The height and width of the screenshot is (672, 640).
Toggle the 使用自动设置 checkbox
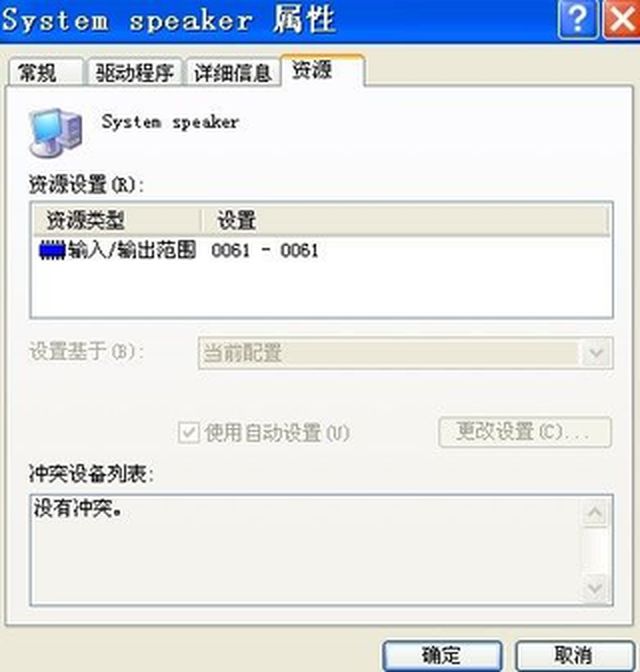click(189, 432)
